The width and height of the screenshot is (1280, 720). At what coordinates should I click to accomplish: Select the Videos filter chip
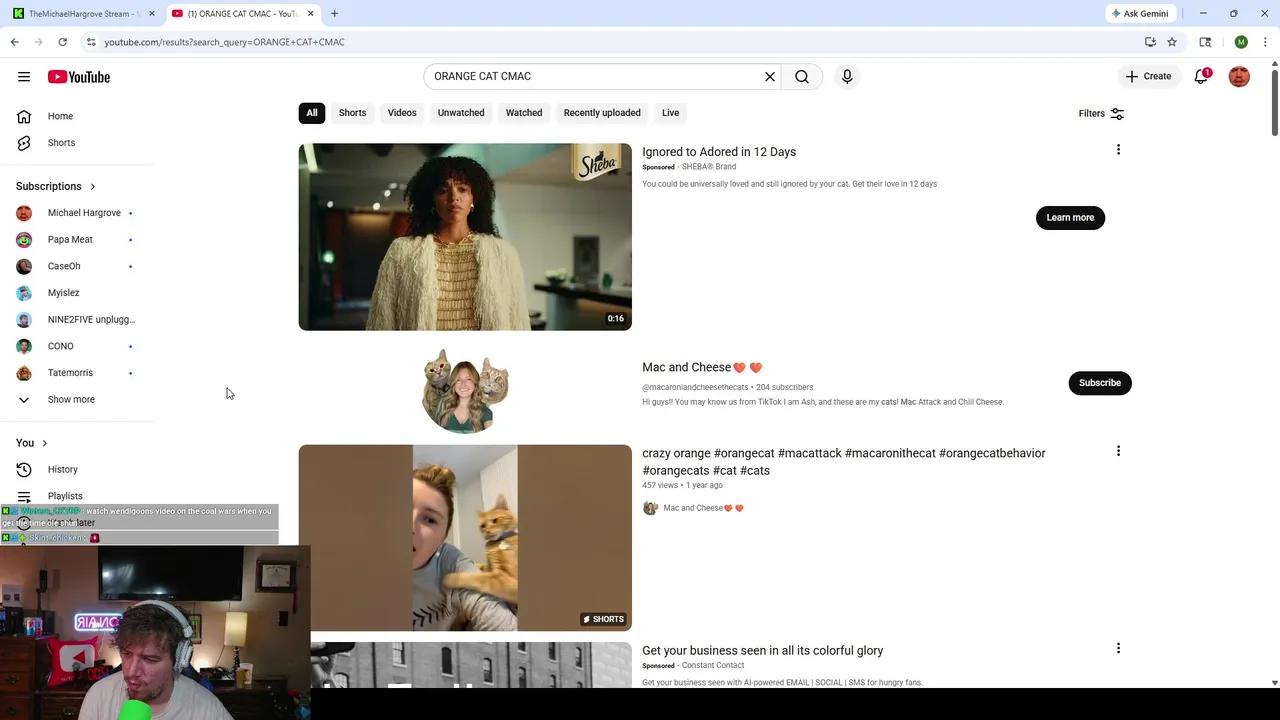tap(402, 113)
